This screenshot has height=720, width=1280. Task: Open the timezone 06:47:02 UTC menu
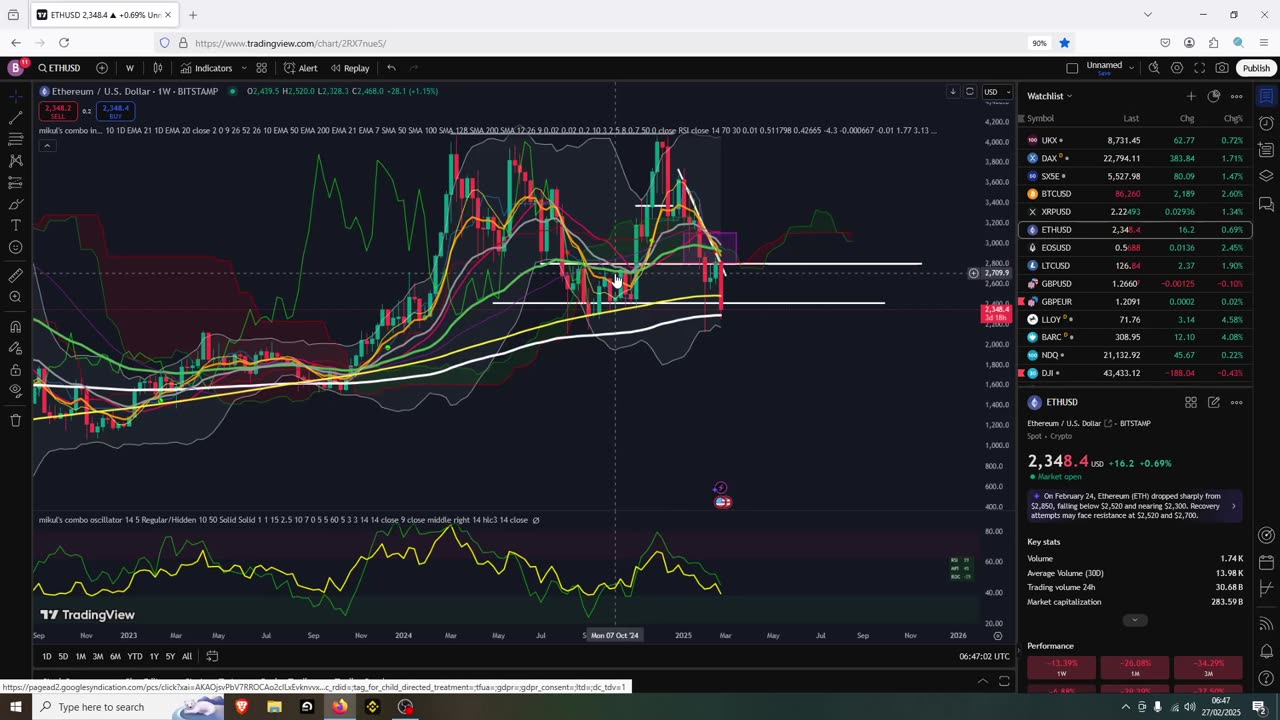pos(984,656)
